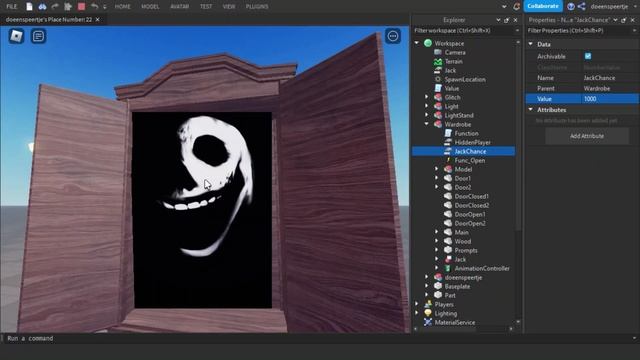The height and width of the screenshot is (360, 640).
Task: Click the New file icon
Action: point(29,6)
